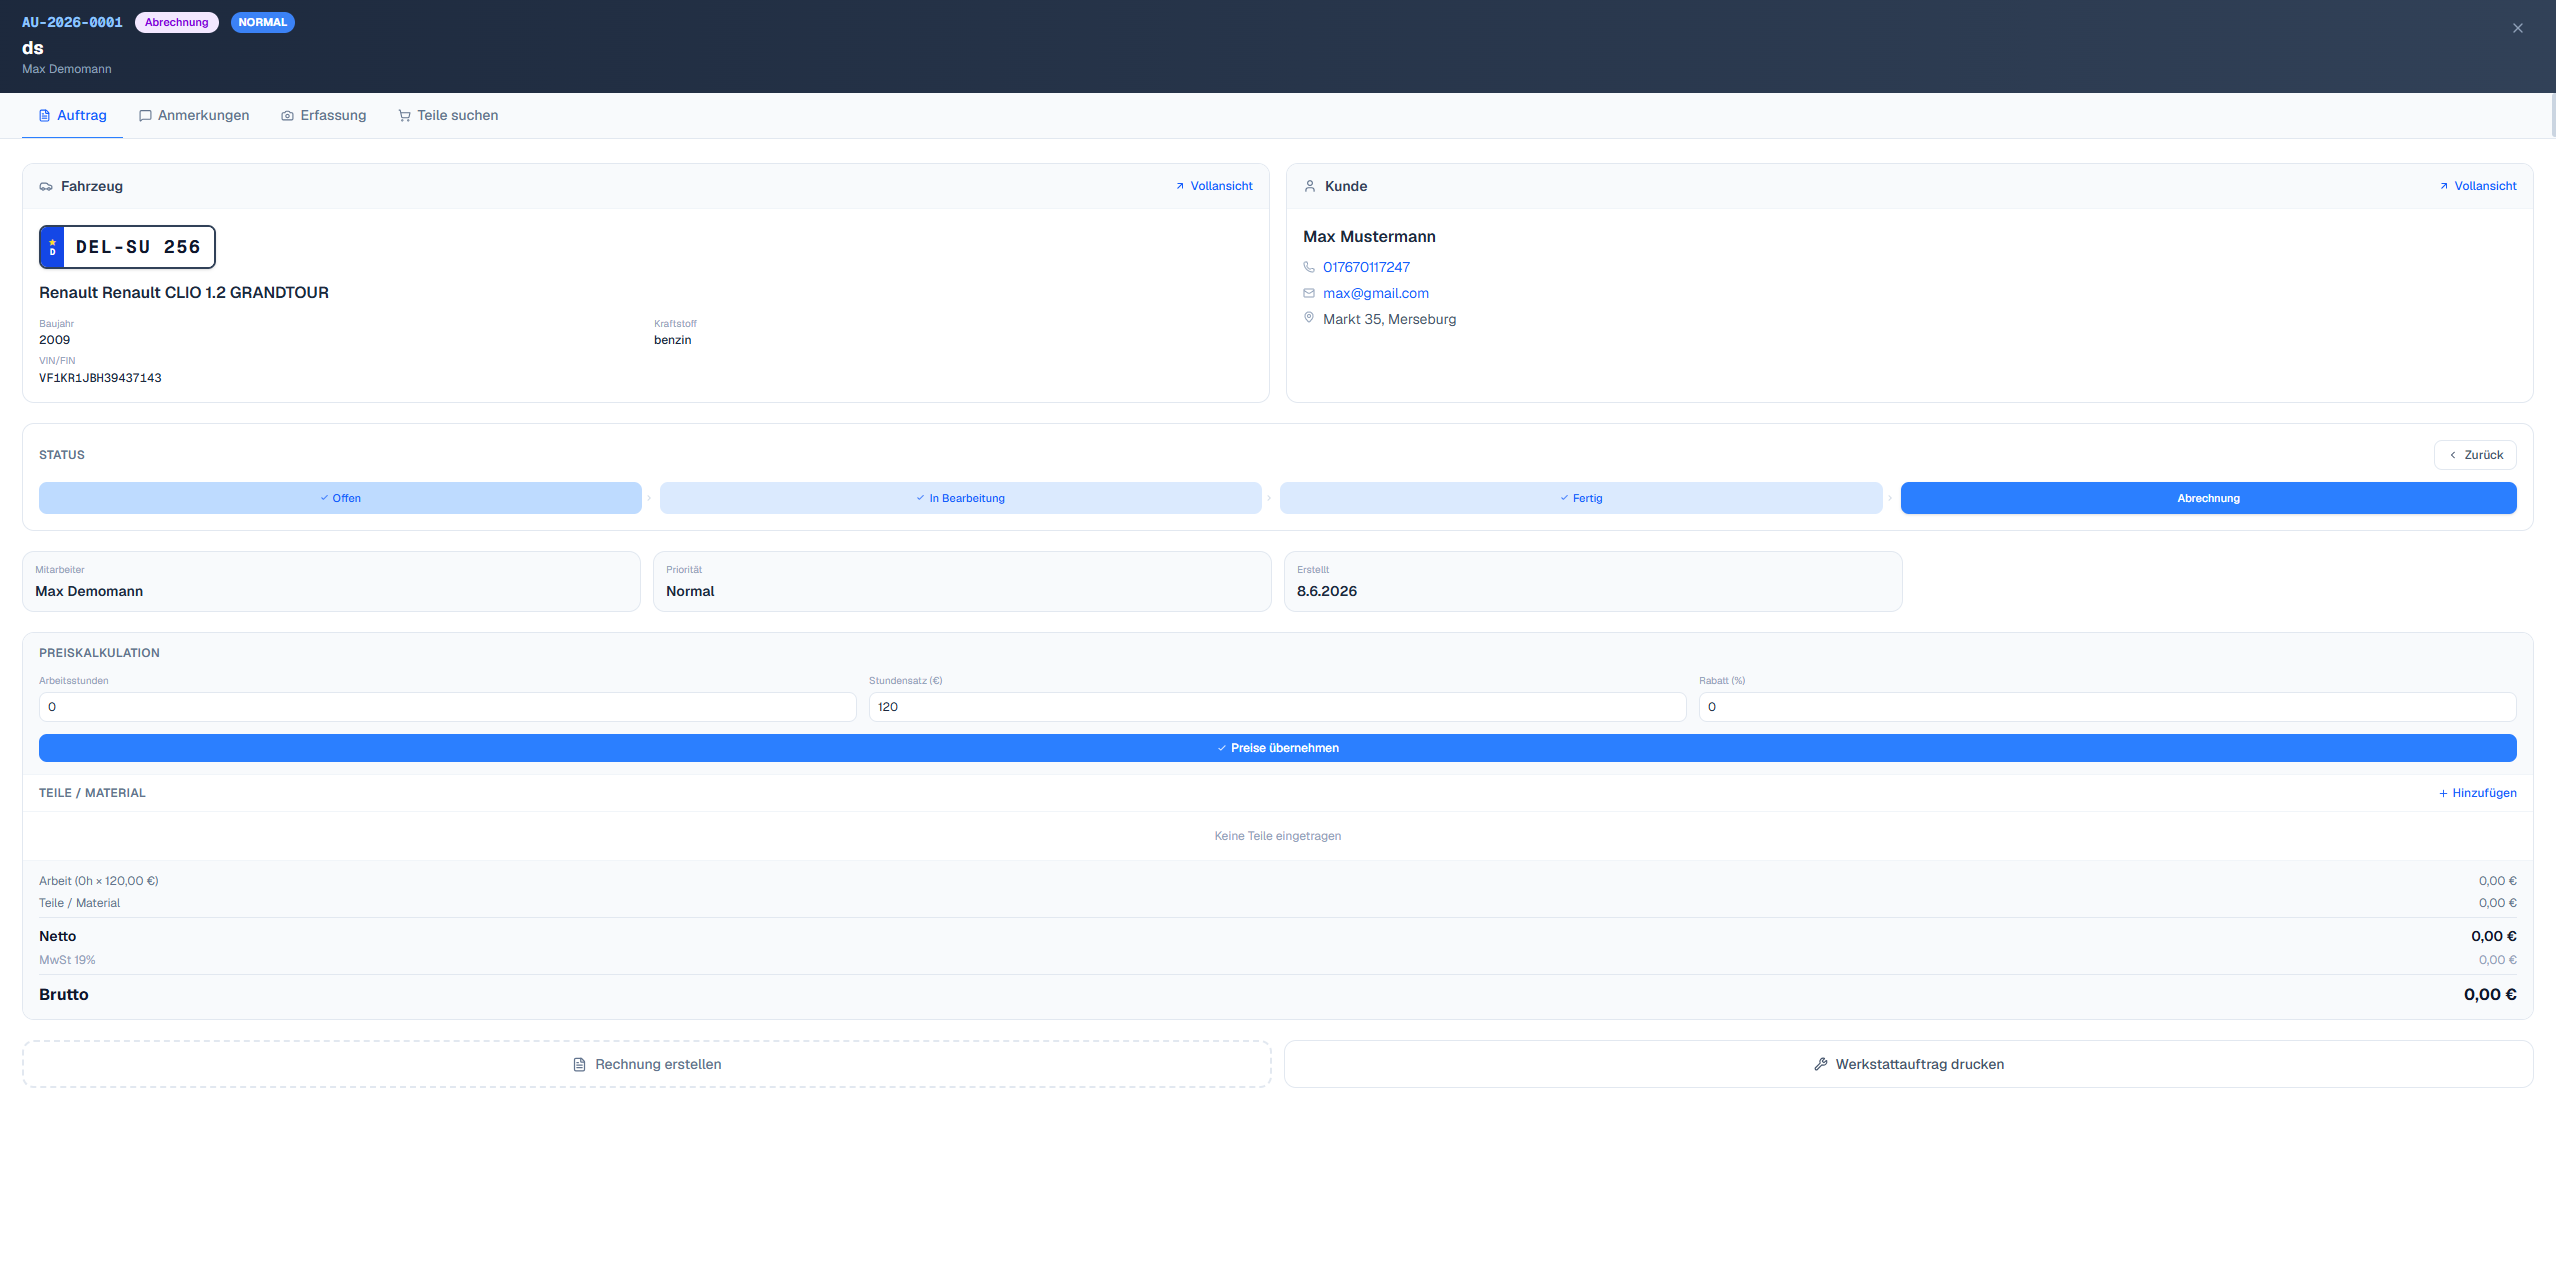
Task: Add a part with Hinzufügen
Action: click(x=2477, y=793)
